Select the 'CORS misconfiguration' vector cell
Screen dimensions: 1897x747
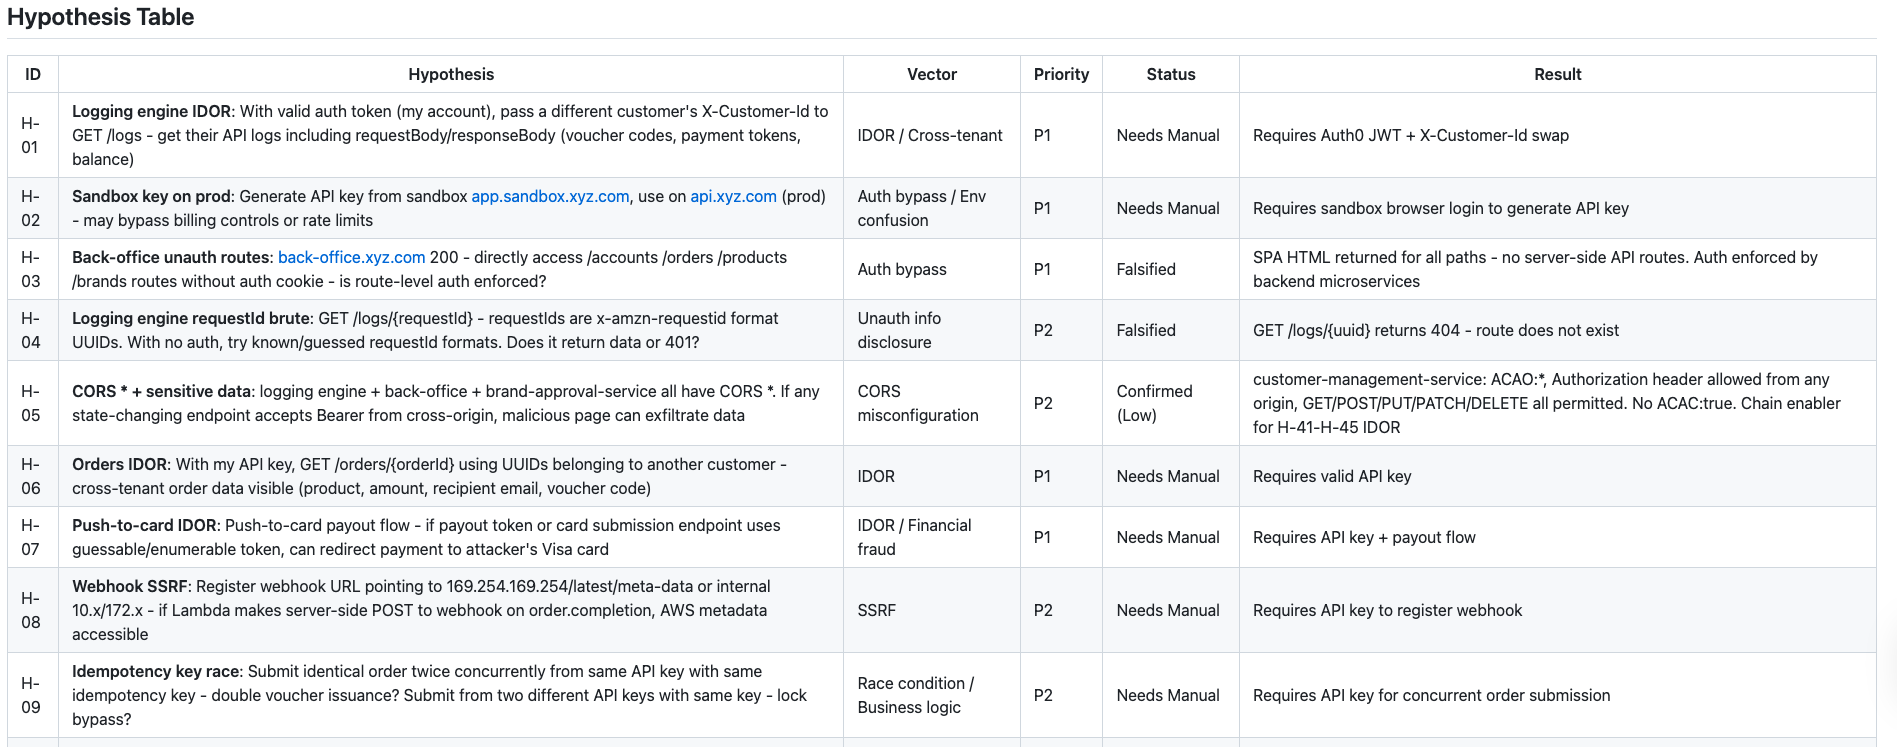coord(917,403)
